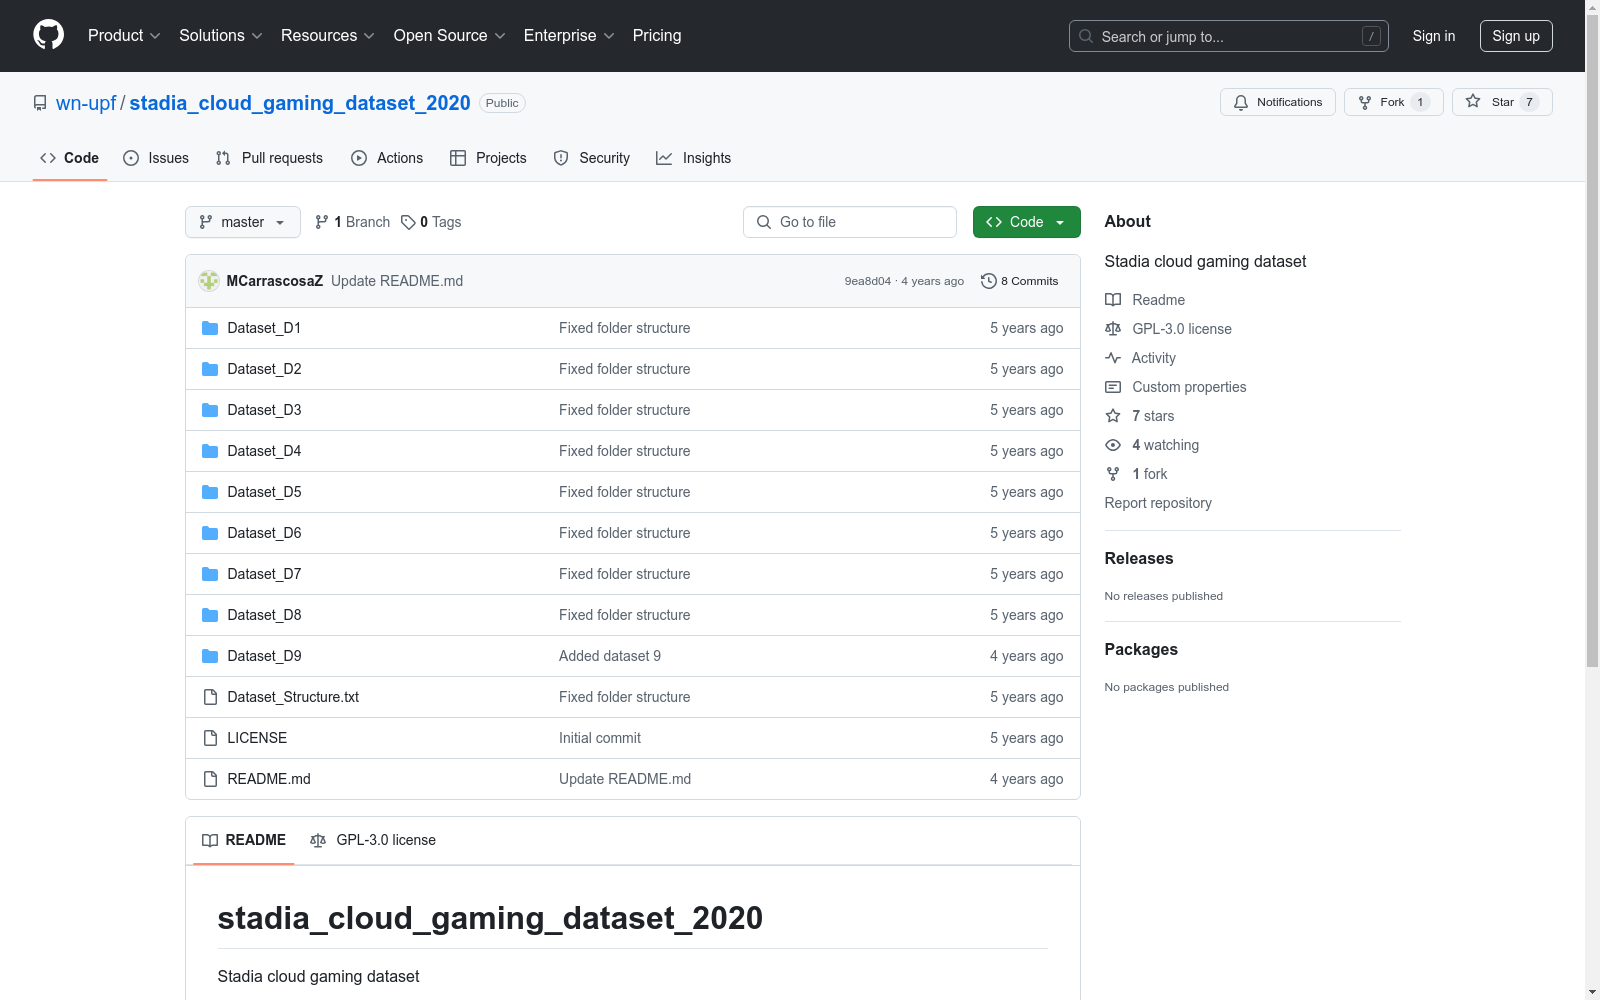Expand the green Code dropdown button

pyautogui.click(x=1026, y=222)
